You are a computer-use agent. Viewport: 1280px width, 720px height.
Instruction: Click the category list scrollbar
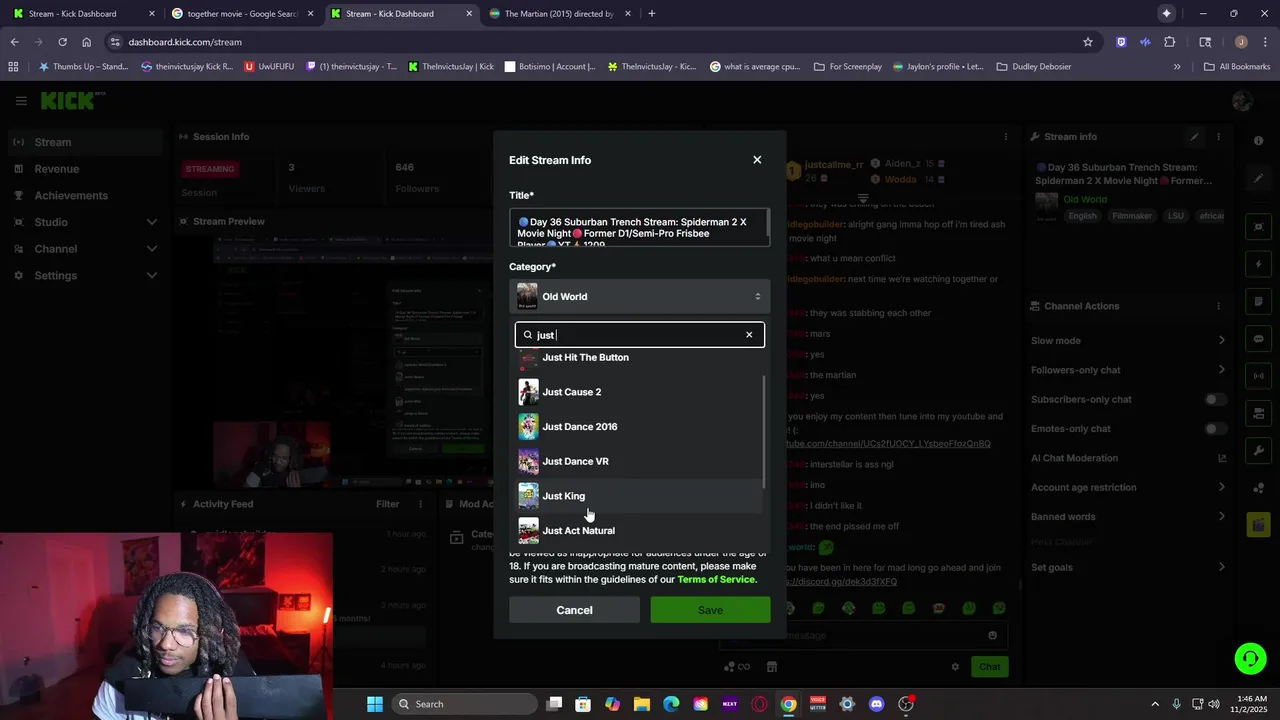(x=765, y=432)
